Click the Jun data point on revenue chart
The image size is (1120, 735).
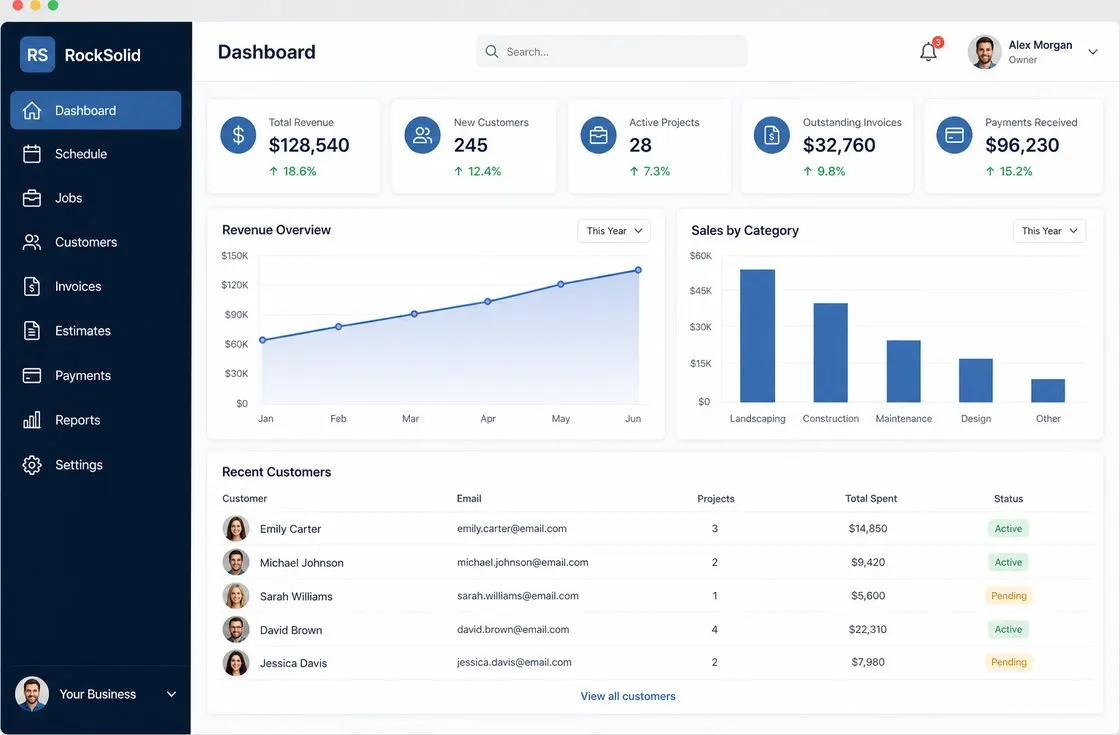tap(639, 270)
